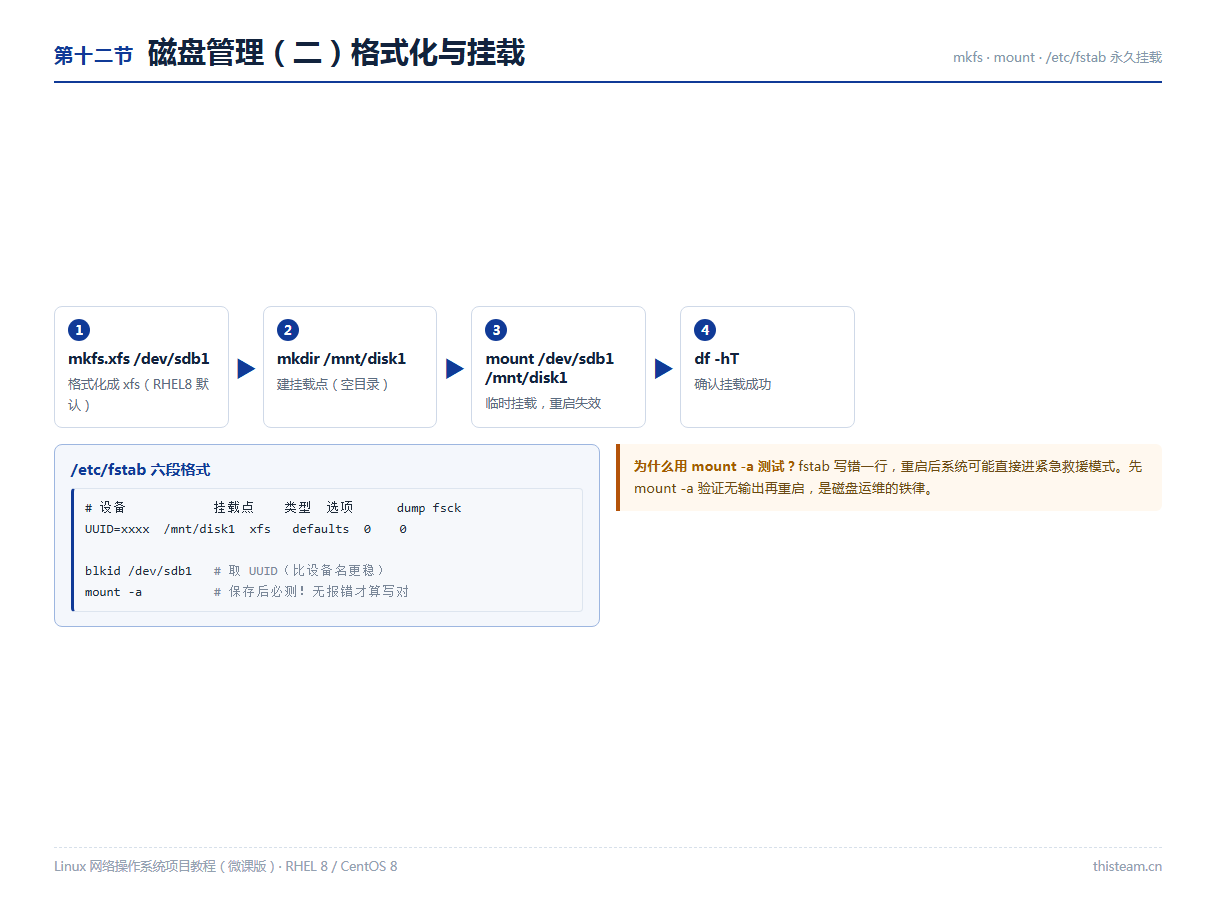The height and width of the screenshot is (900, 1216).
Task: Click the 磁盘管理（二）格式化与挂载 title
Action: coord(336,53)
